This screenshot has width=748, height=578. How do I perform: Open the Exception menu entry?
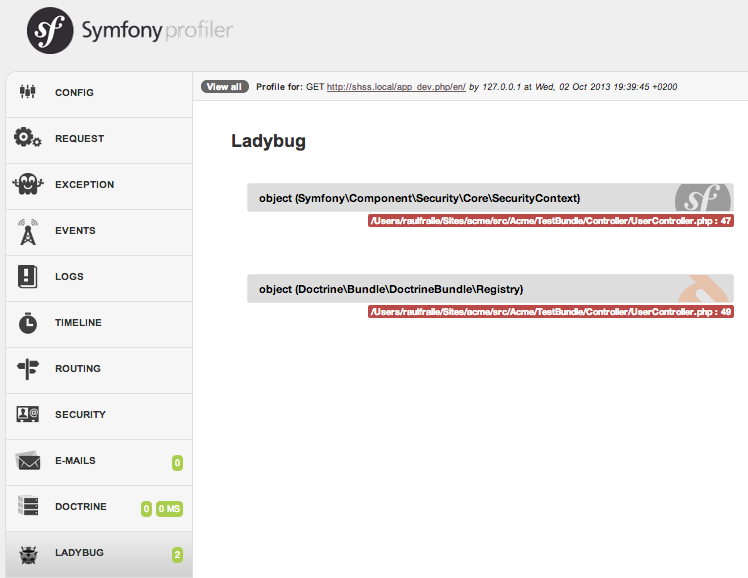tap(99, 186)
